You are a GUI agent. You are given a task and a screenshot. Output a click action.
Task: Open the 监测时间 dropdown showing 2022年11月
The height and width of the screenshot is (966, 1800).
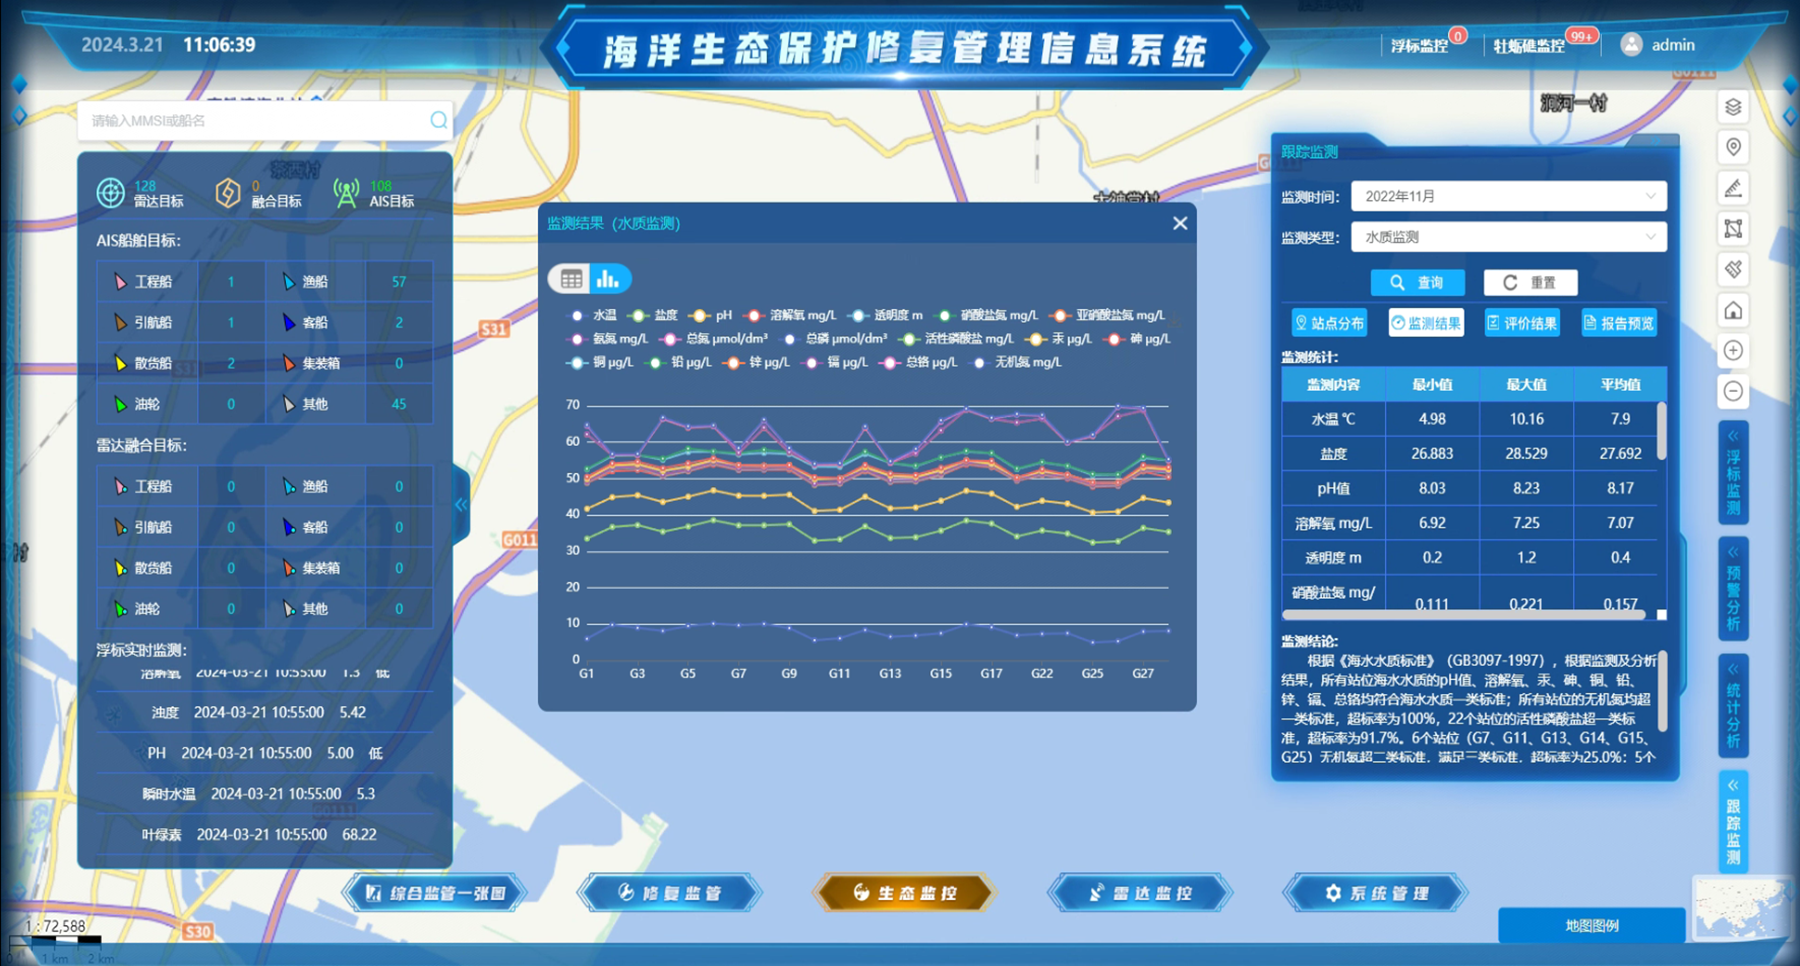click(1508, 196)
